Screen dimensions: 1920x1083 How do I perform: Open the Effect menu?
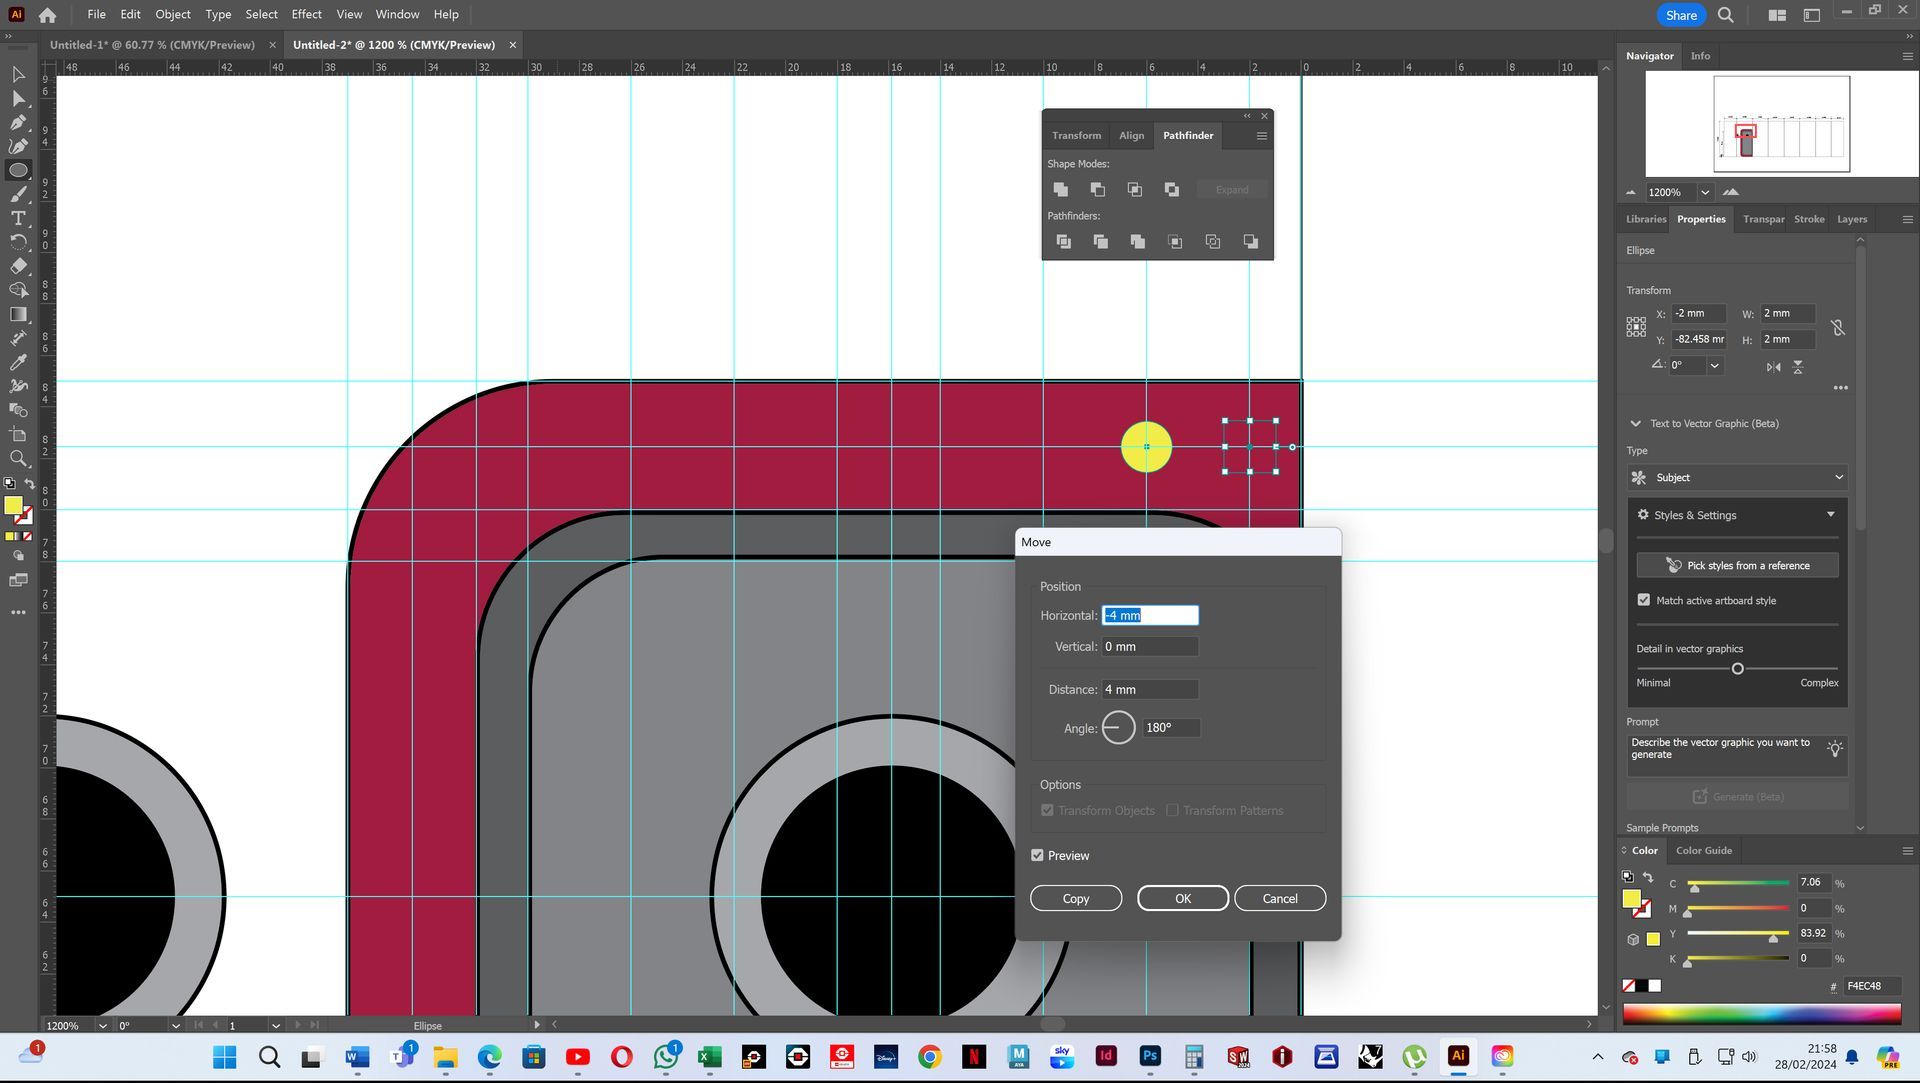[306, 14]
